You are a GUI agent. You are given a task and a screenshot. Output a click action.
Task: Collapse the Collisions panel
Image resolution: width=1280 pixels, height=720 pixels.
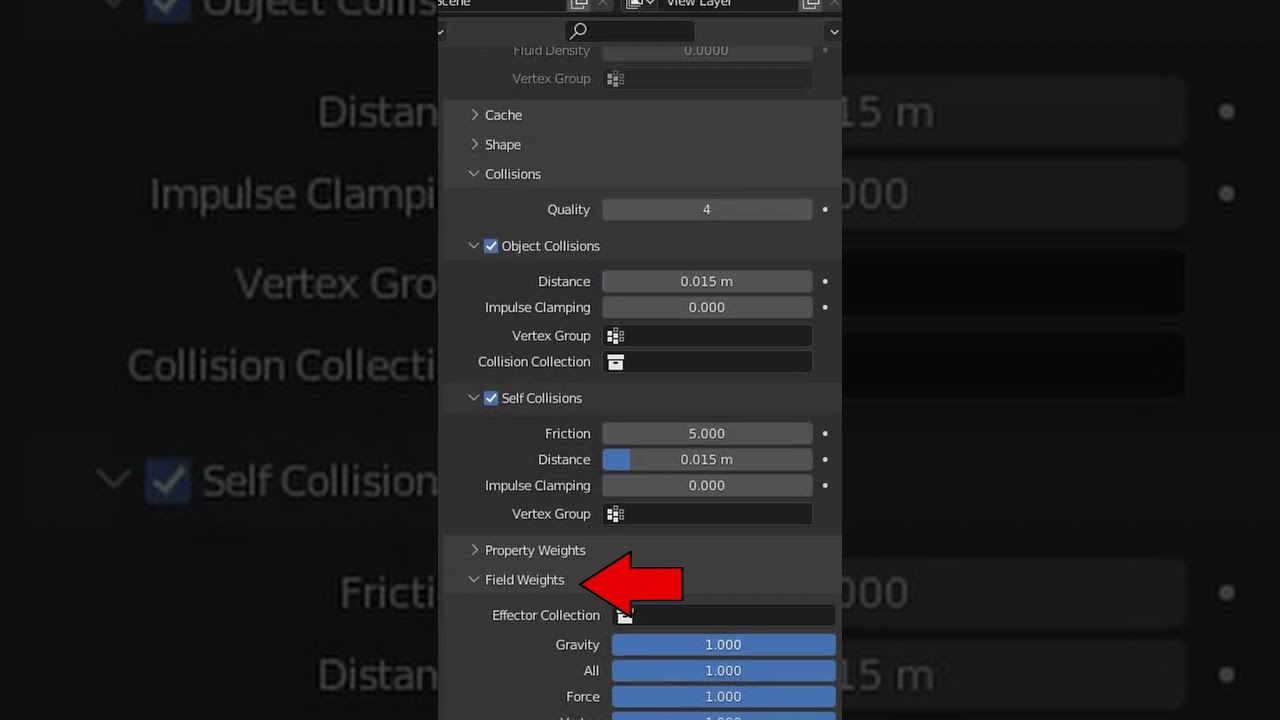(474, 174)
